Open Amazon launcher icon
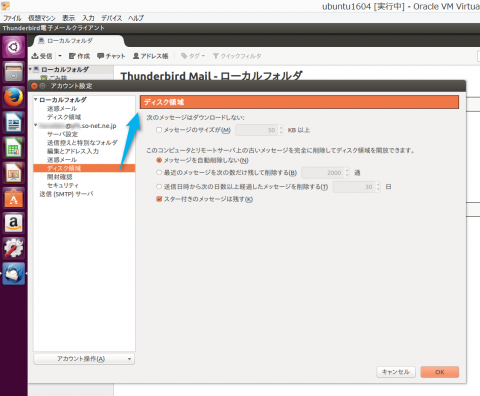 point(13,223)
